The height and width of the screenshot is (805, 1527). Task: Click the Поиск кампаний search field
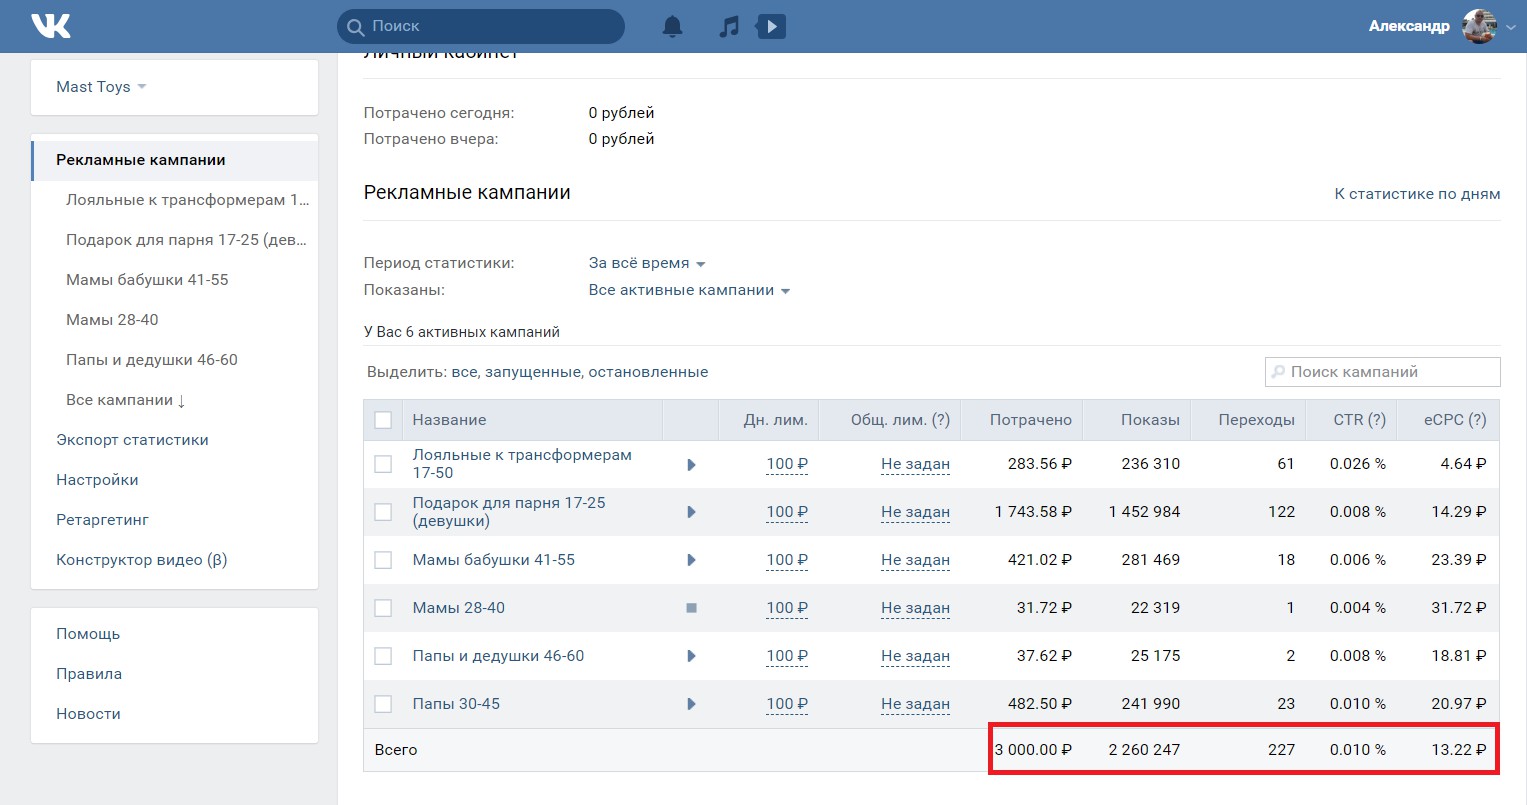(x=1382, y=372)
